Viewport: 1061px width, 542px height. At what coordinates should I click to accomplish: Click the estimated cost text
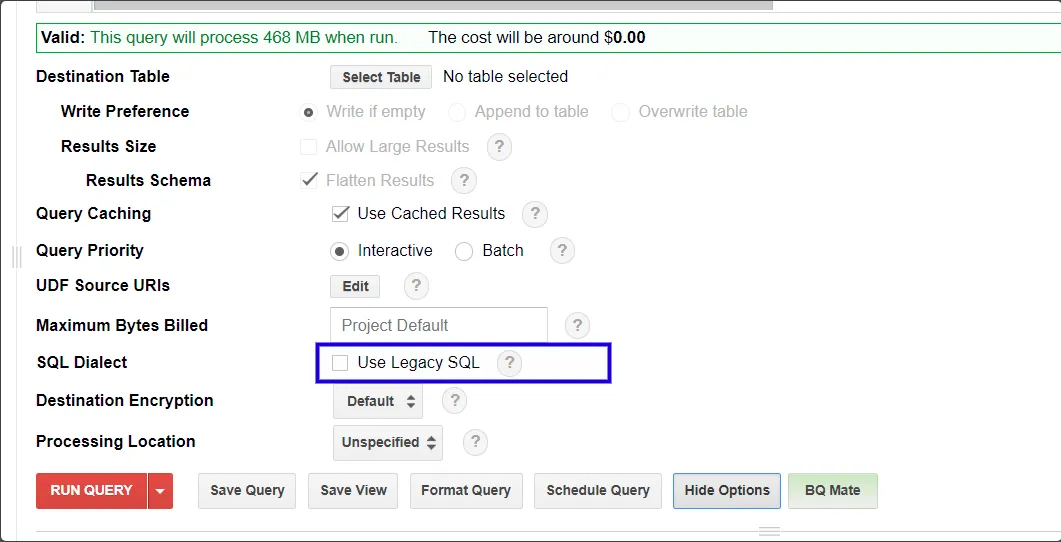537,38
